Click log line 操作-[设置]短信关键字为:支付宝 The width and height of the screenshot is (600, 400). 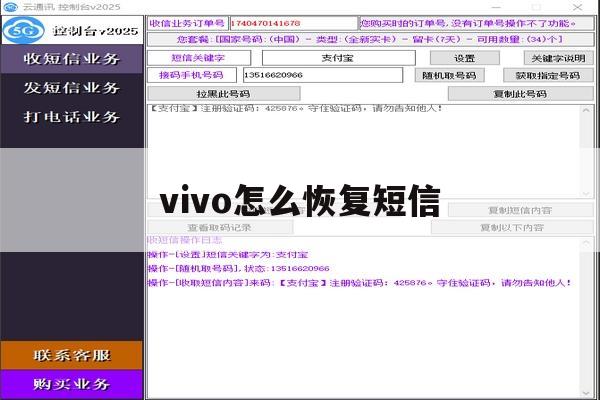[228, 255]
